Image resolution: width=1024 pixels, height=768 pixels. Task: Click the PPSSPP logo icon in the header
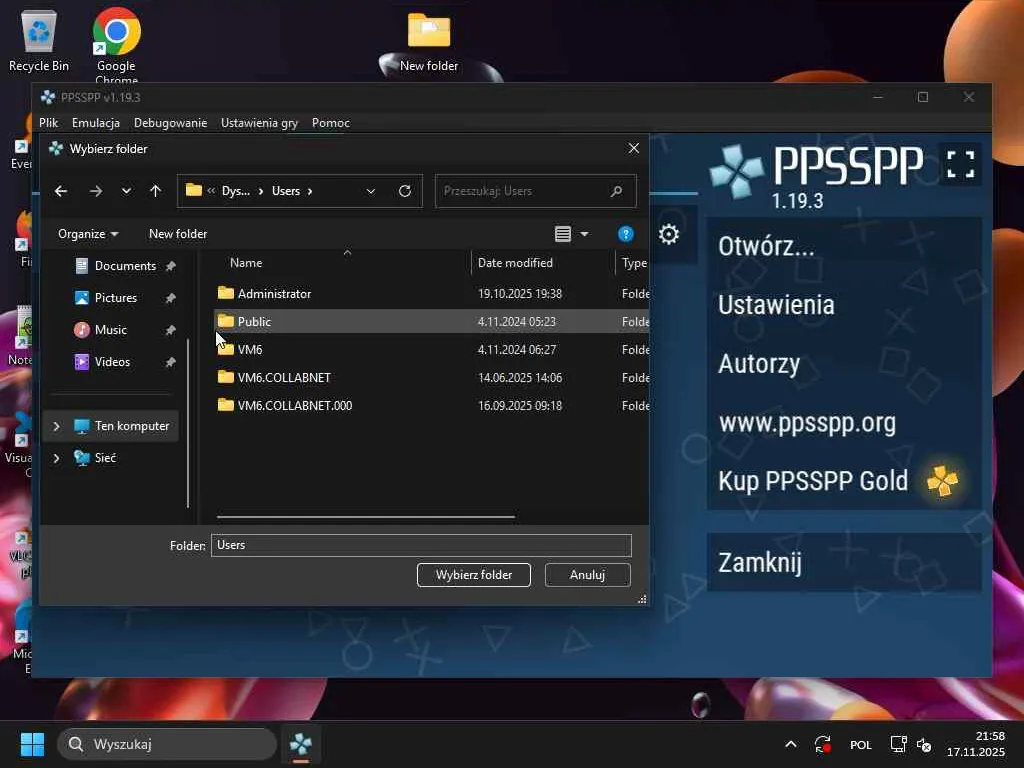(x=737, y=171)
